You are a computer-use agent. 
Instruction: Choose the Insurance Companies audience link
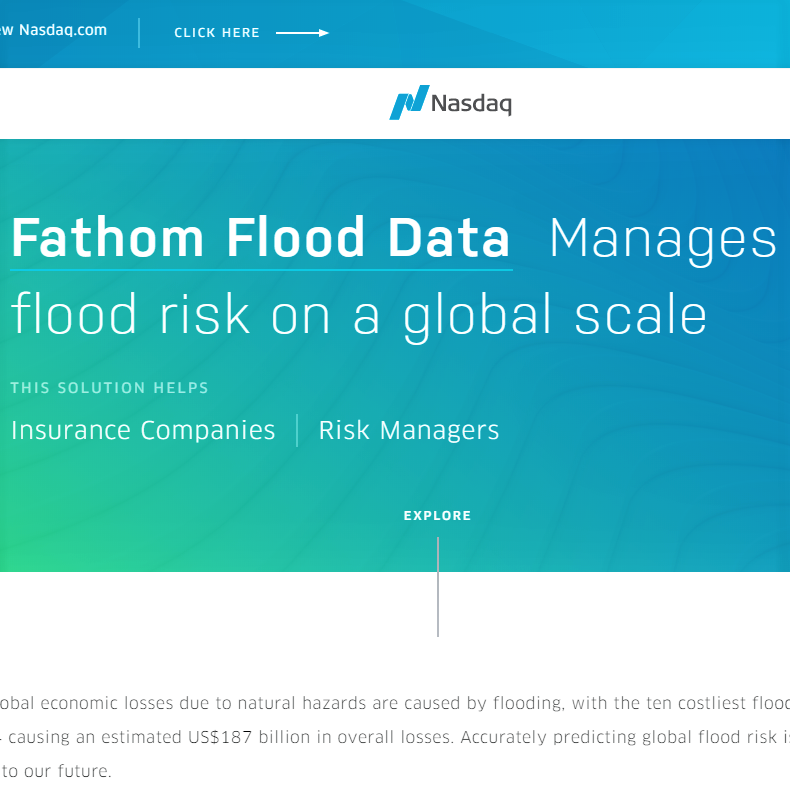click(x=143, y=431)
